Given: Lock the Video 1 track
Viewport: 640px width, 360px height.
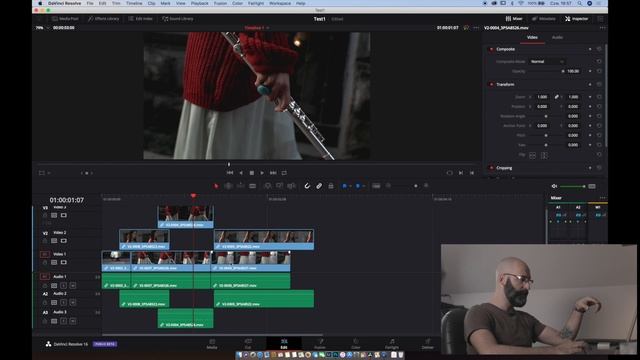Looking at the screenshot, I should 45,262.
